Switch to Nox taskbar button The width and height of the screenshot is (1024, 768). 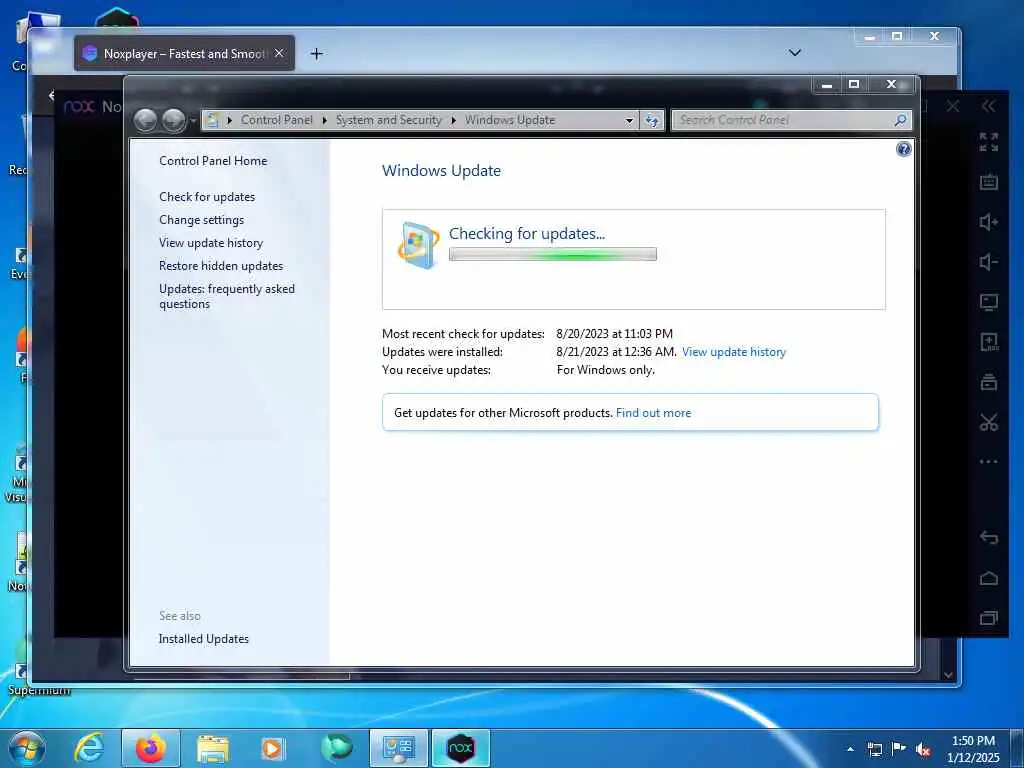(x=460, y=748)
